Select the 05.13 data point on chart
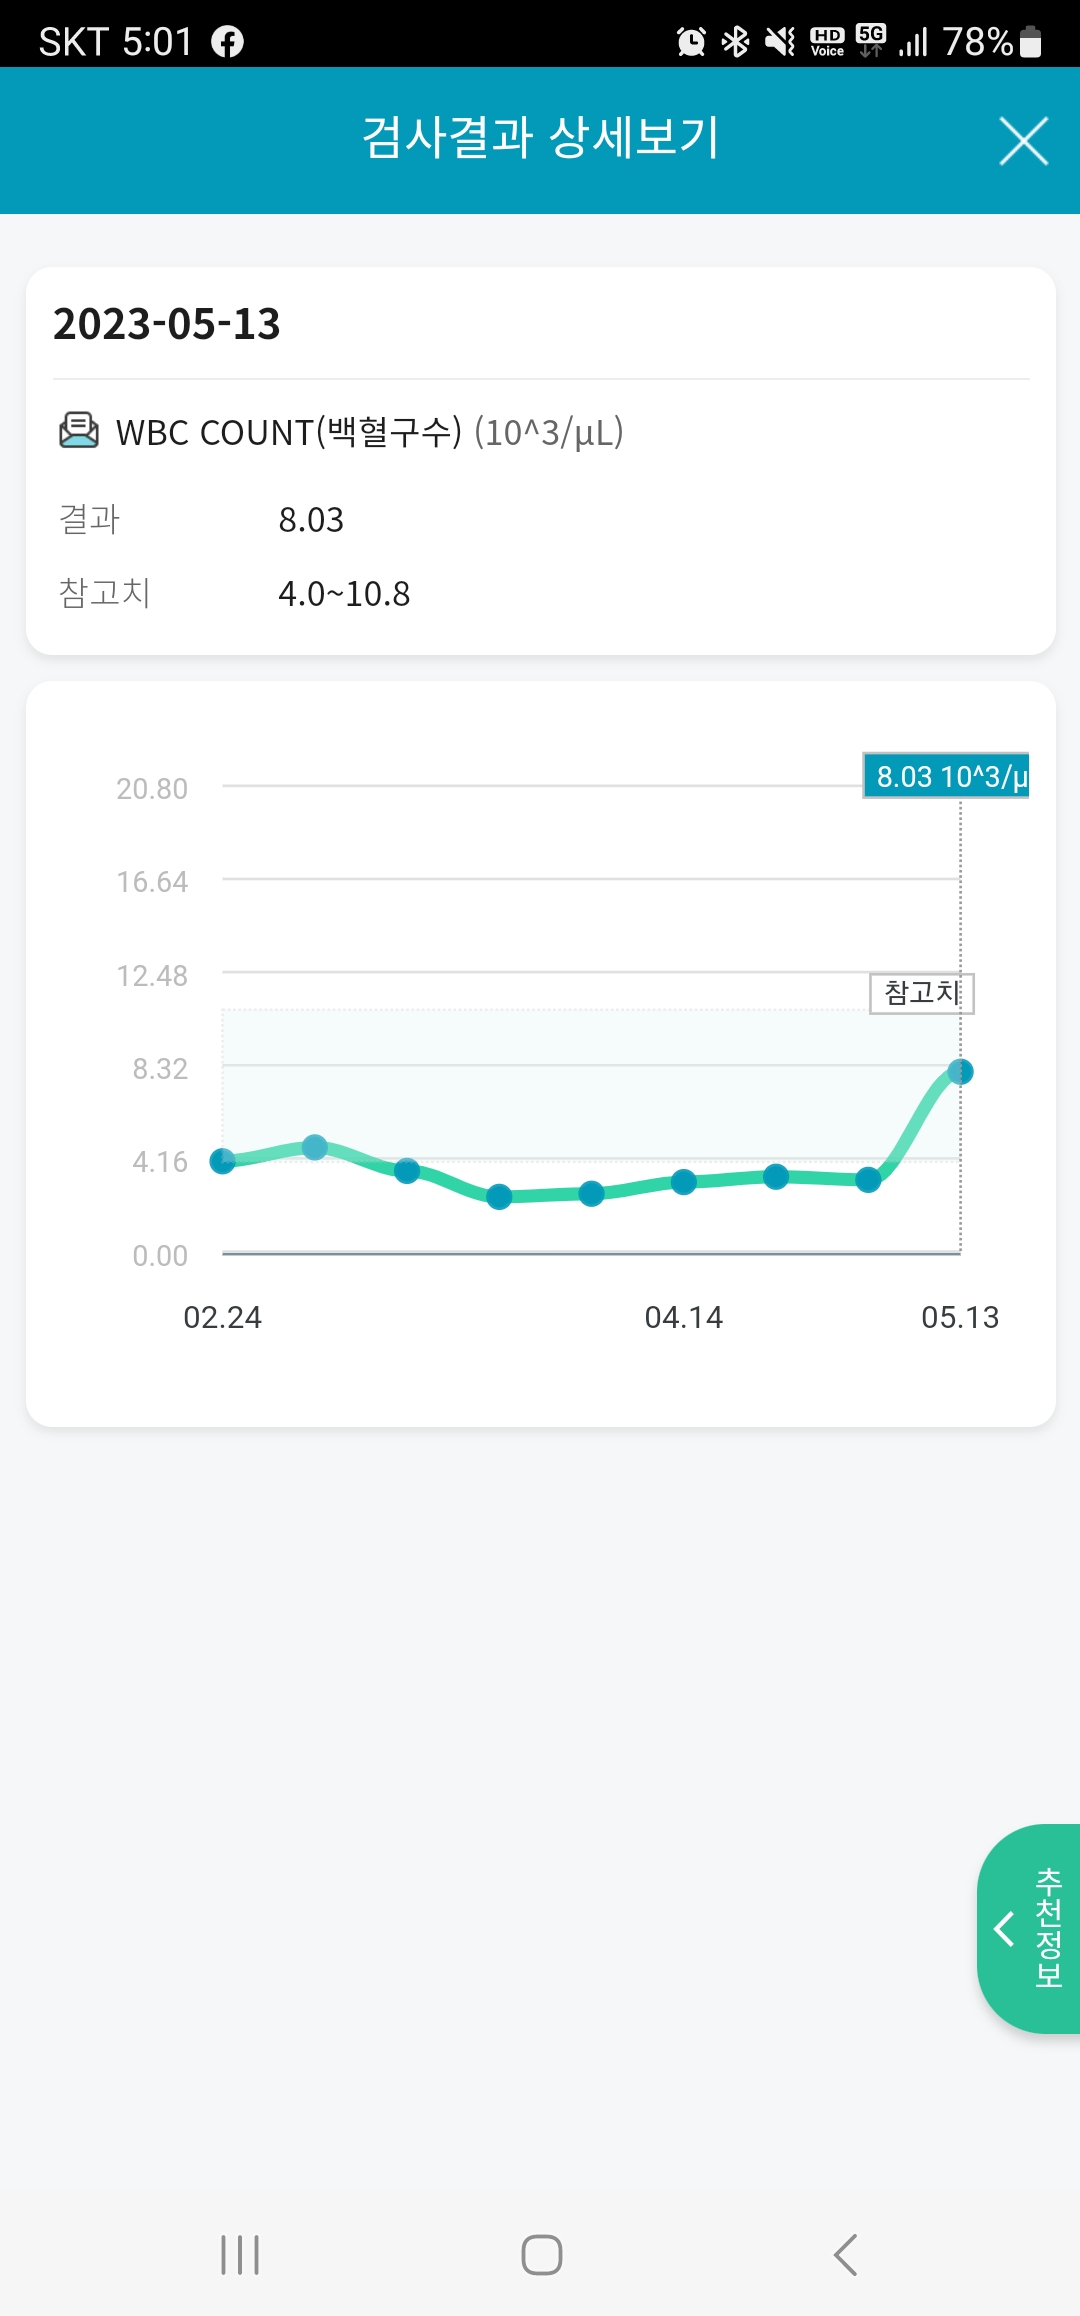Image resolution: width=1080 pixels, height=2316 pixels. [x=960, y=1072]
